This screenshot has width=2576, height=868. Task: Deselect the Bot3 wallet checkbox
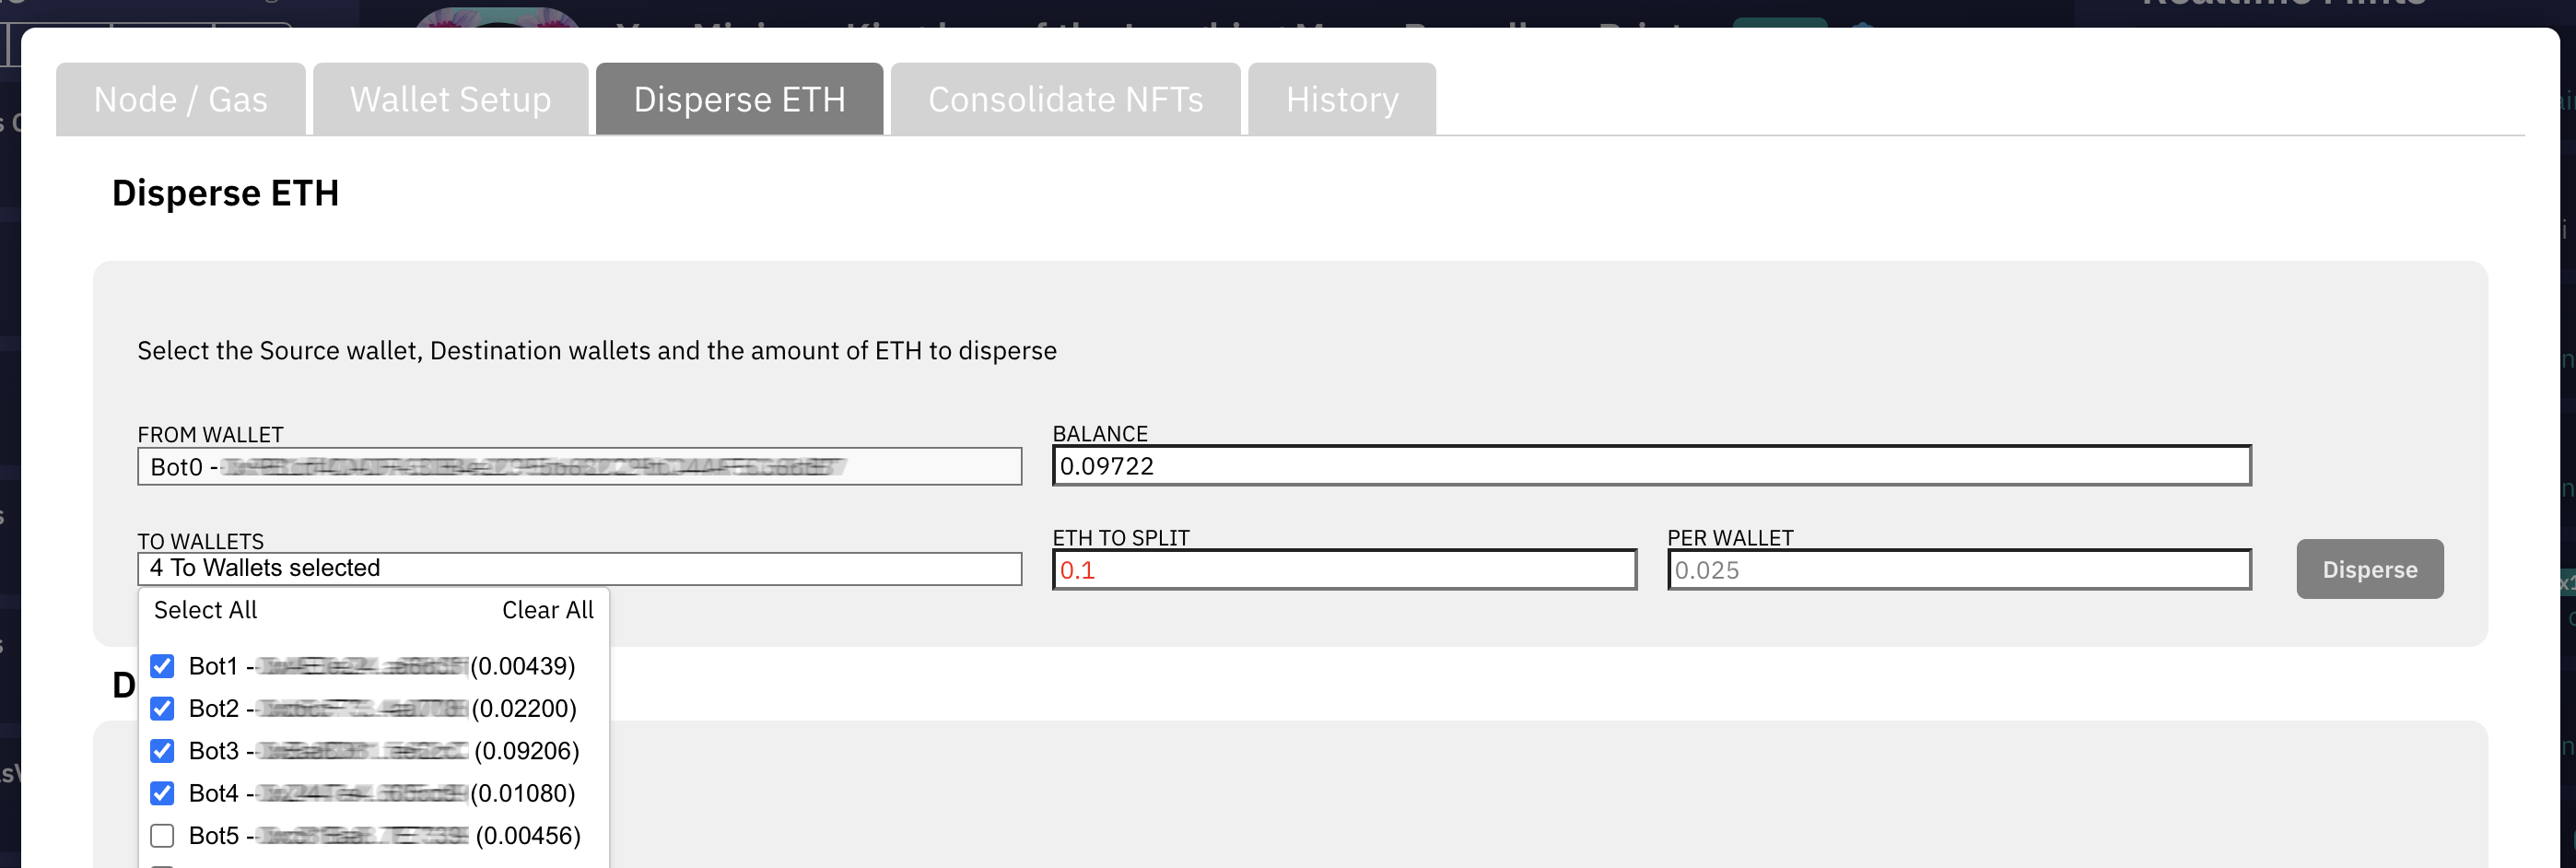click(162, 751)
